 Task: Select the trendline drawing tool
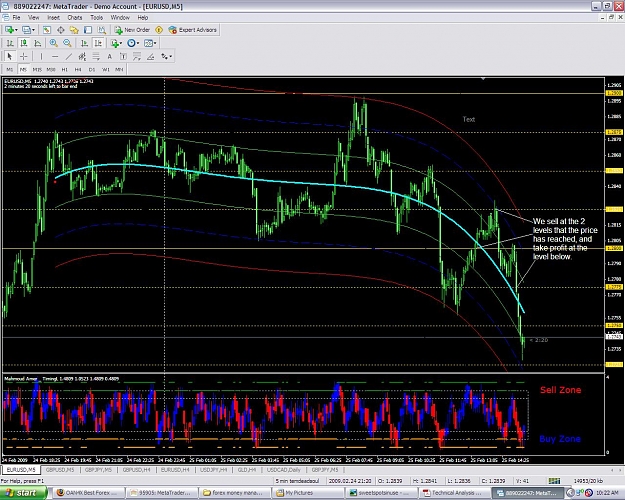click(x=69, y=56)
